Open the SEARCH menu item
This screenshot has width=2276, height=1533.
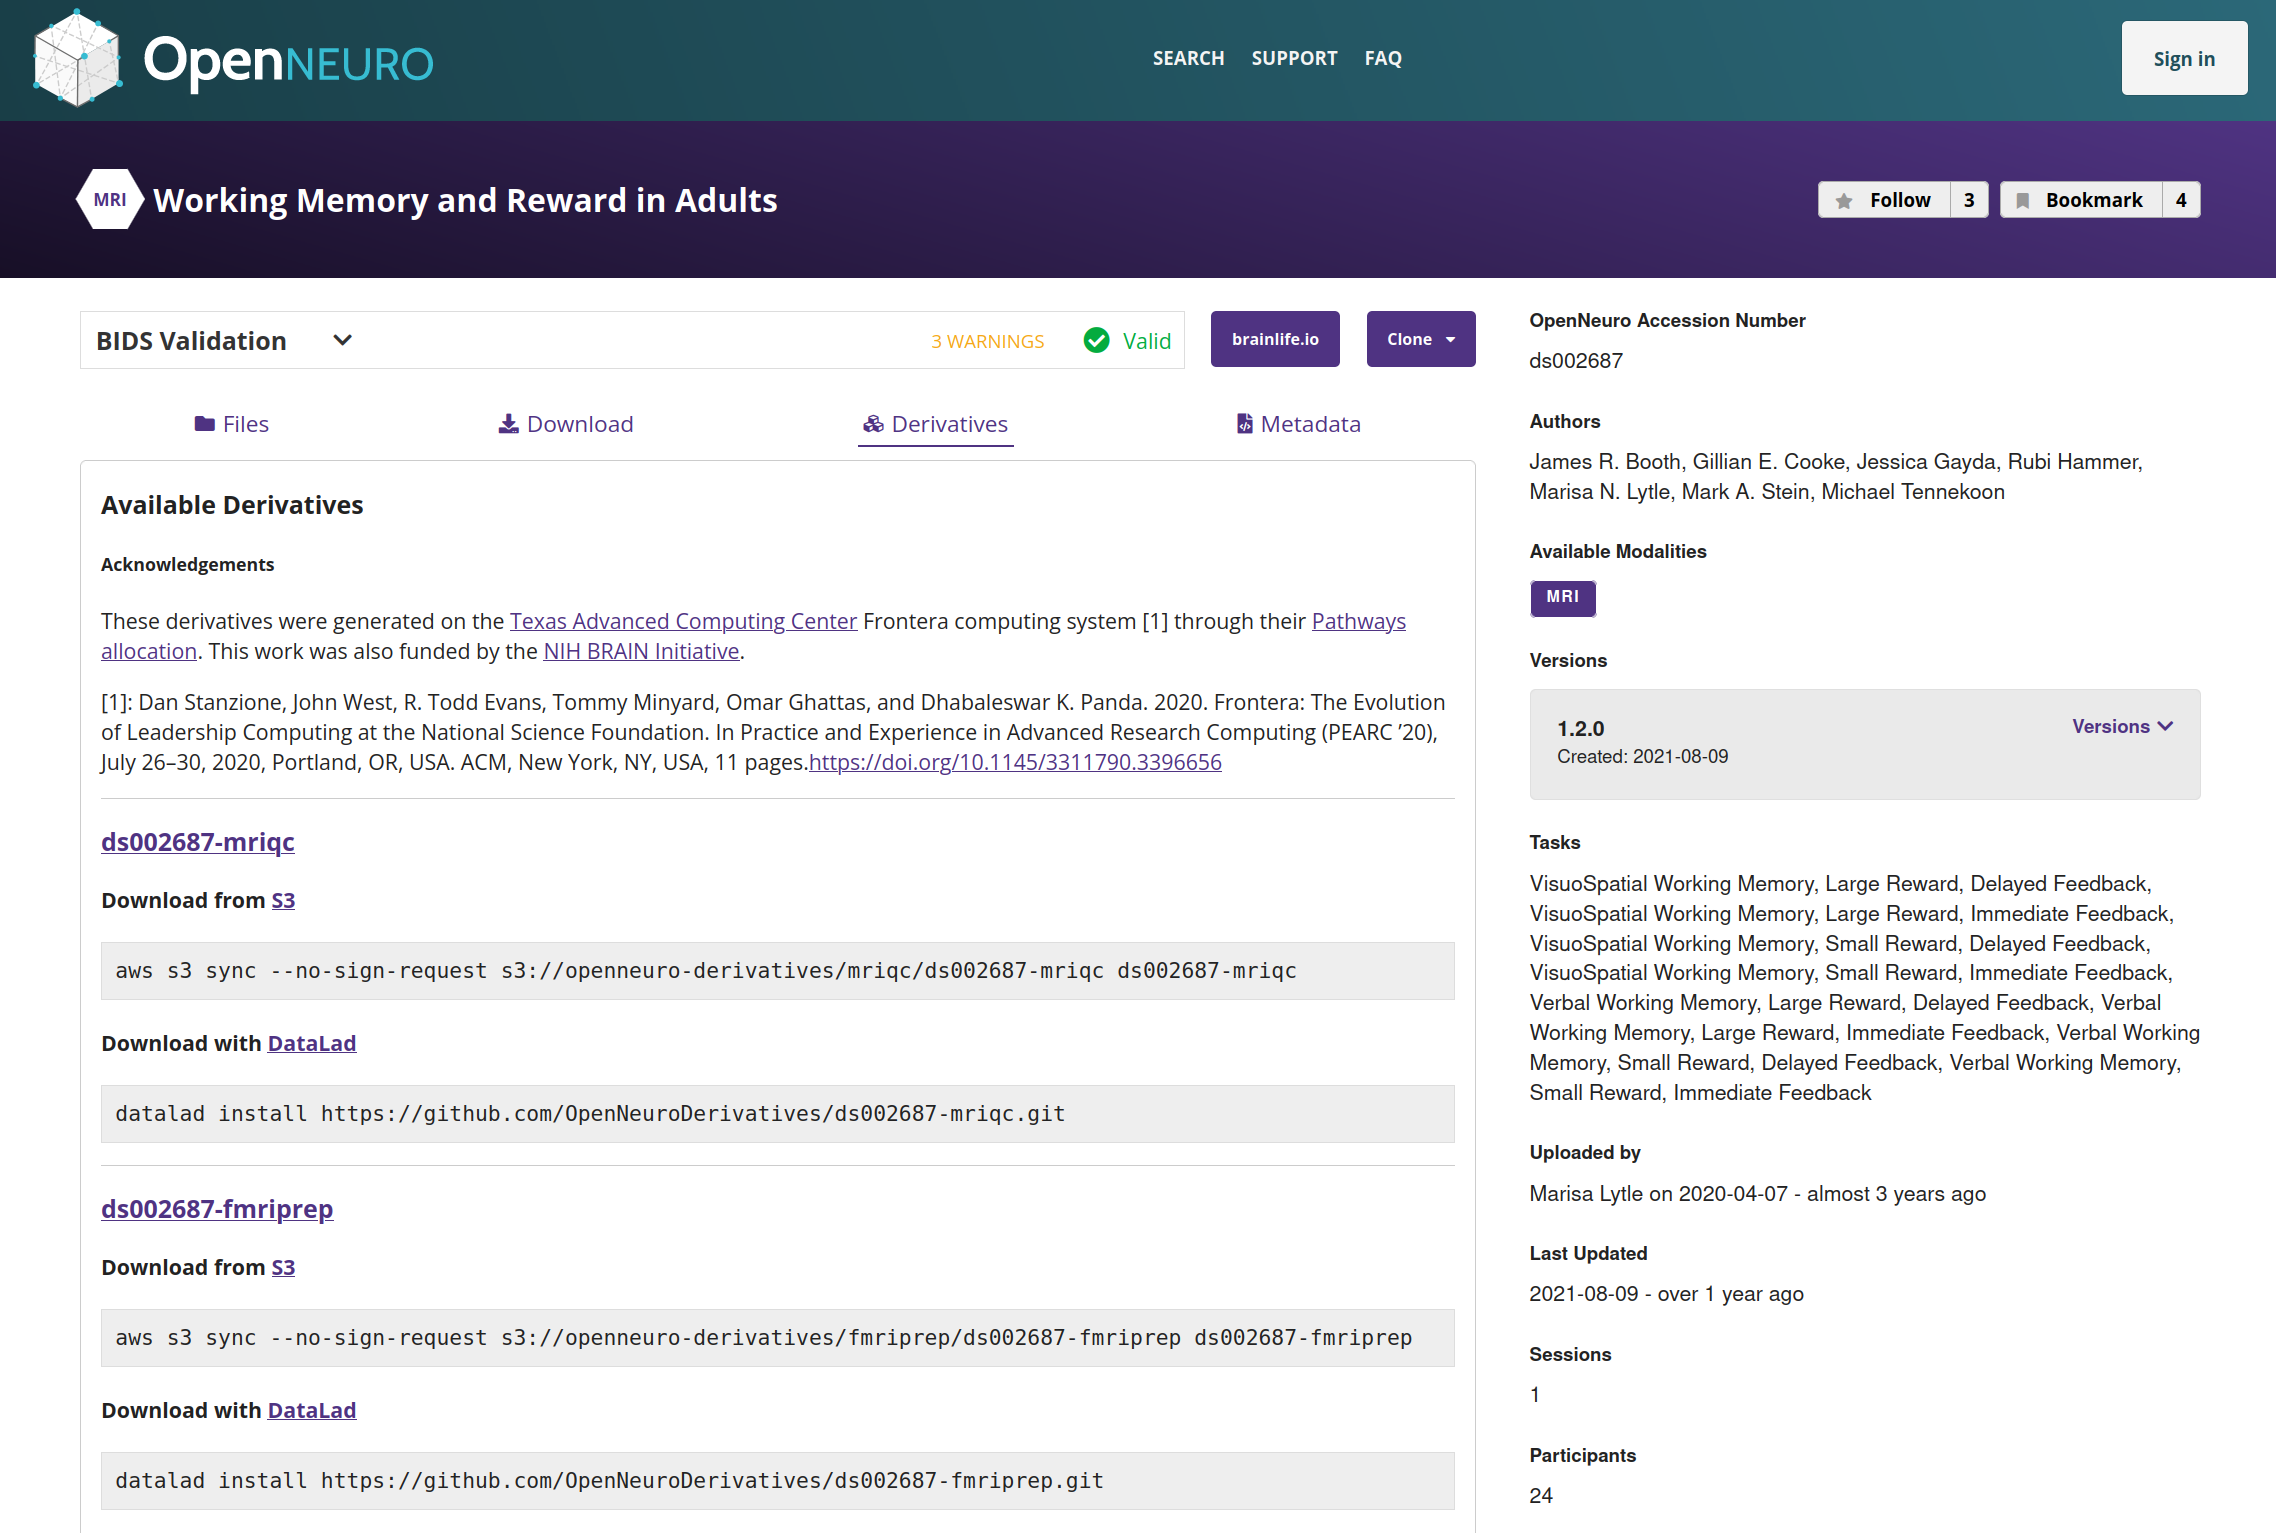[x=1188, y=58]
